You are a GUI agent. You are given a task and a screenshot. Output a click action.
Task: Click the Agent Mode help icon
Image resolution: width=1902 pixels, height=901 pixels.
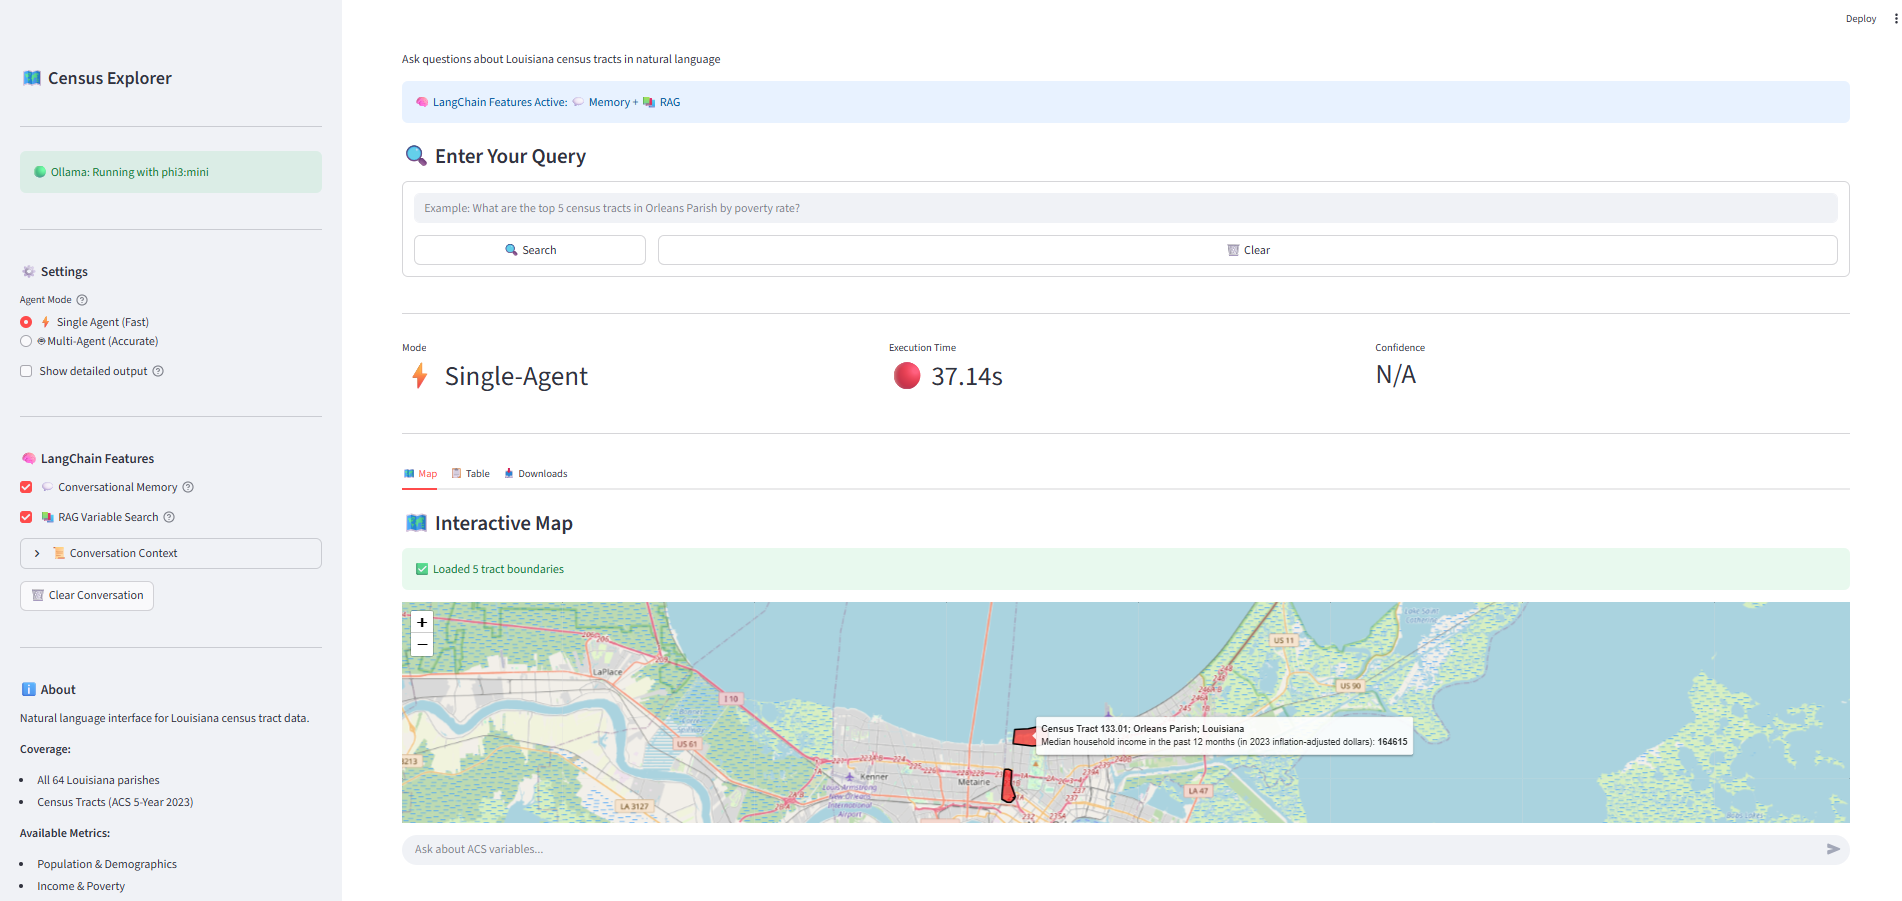point(82,300)
